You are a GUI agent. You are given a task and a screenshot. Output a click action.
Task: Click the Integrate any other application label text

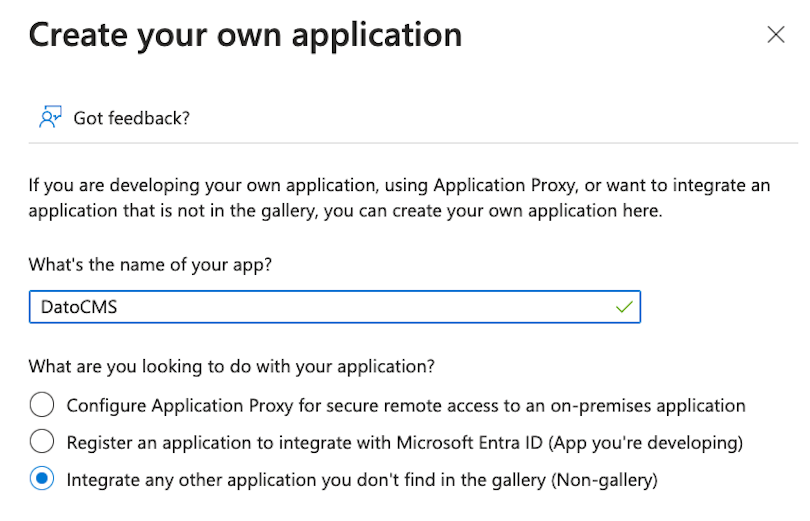[x=362, y=480]
